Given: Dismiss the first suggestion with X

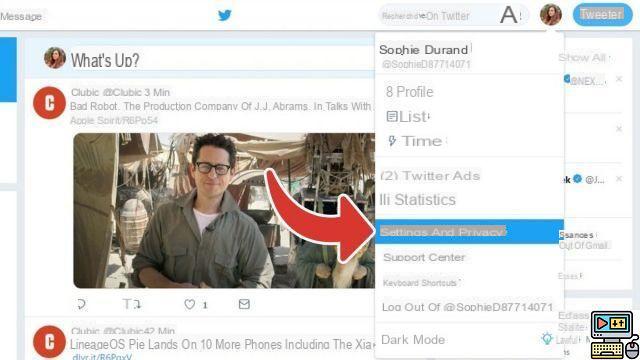Looking at the screenshot, I should (x=619, y=79).
